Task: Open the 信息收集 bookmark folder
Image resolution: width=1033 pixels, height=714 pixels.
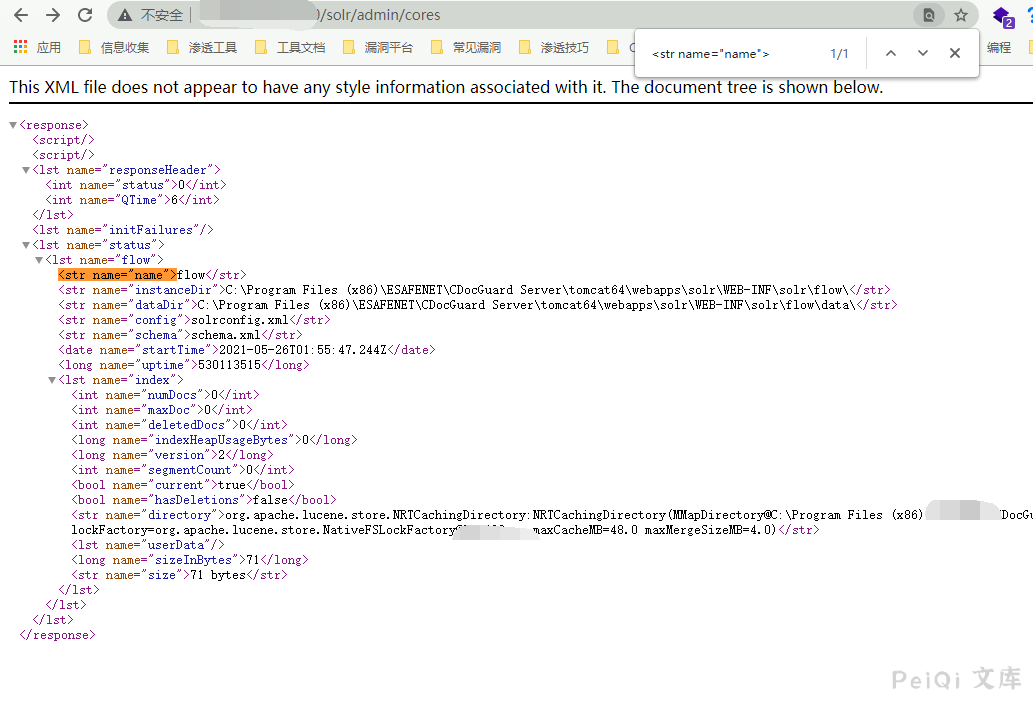Action: click(x=114, y=47)
